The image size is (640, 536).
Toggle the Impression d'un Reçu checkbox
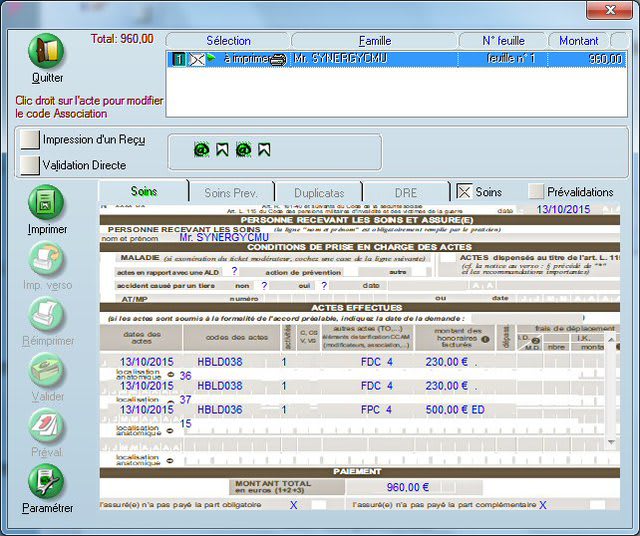(28, 139)
